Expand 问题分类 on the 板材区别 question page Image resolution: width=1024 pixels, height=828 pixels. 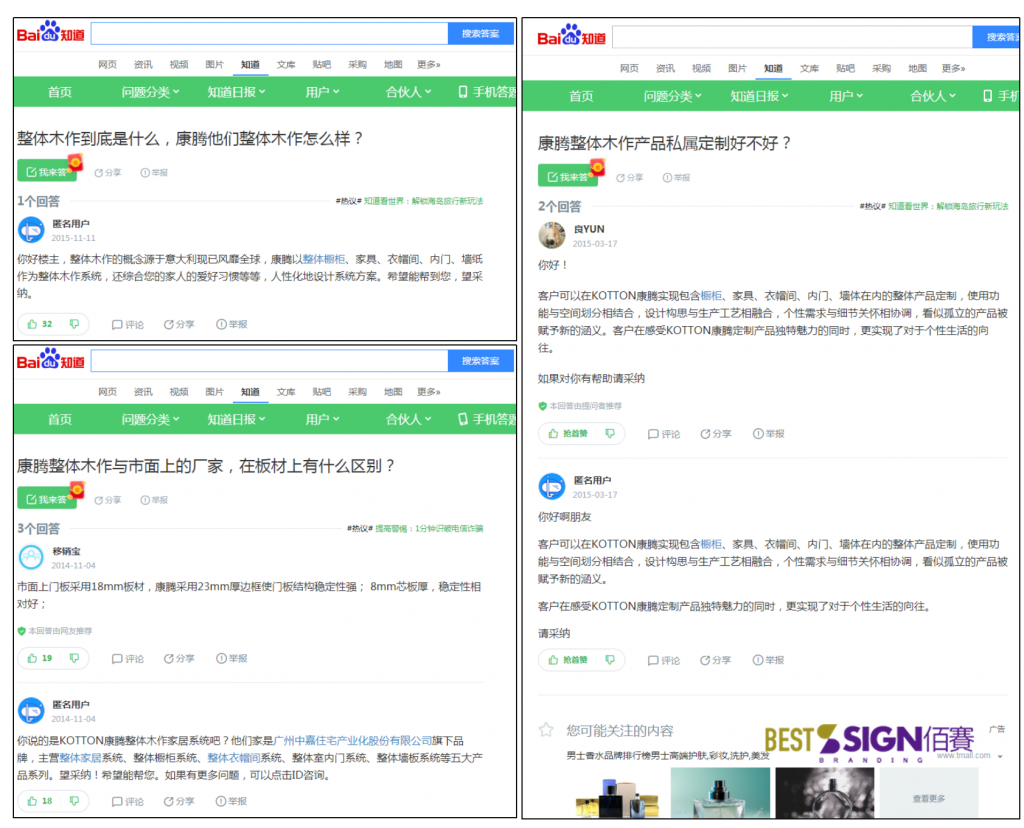(x=150, y=419)
